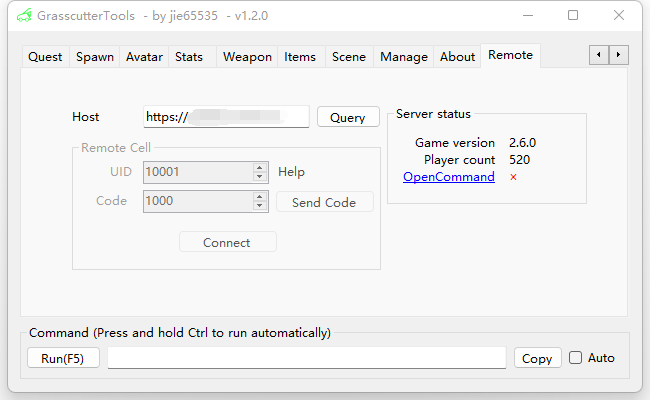
Task: Open the Quest tab
Action: coord(45,57)
